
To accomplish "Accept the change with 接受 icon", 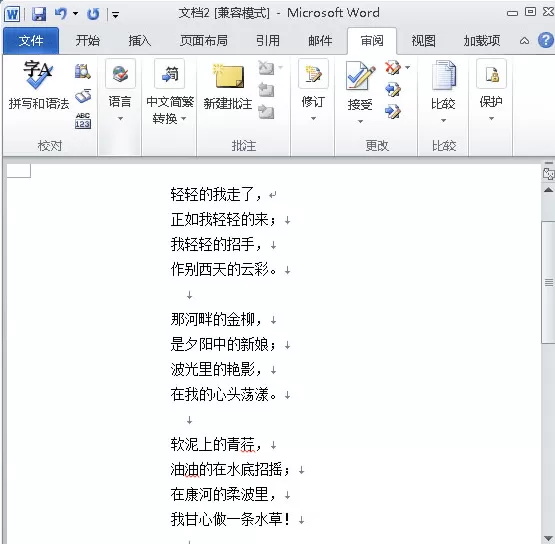I will [360, 76].
